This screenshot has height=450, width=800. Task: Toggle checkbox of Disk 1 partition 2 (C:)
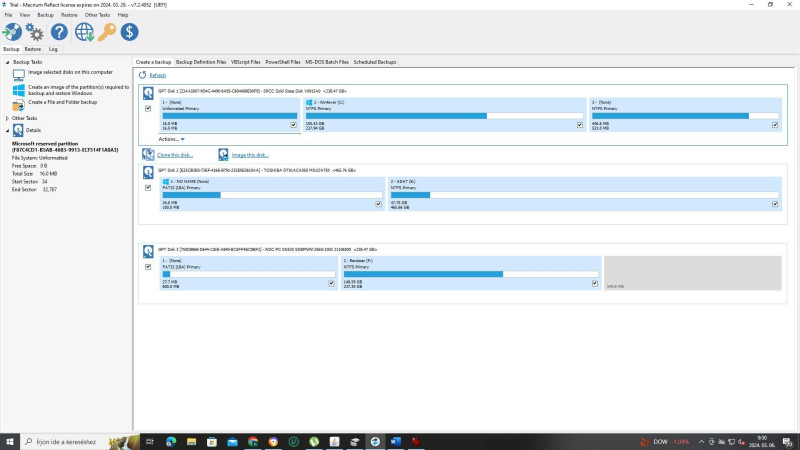click(580, 125)
